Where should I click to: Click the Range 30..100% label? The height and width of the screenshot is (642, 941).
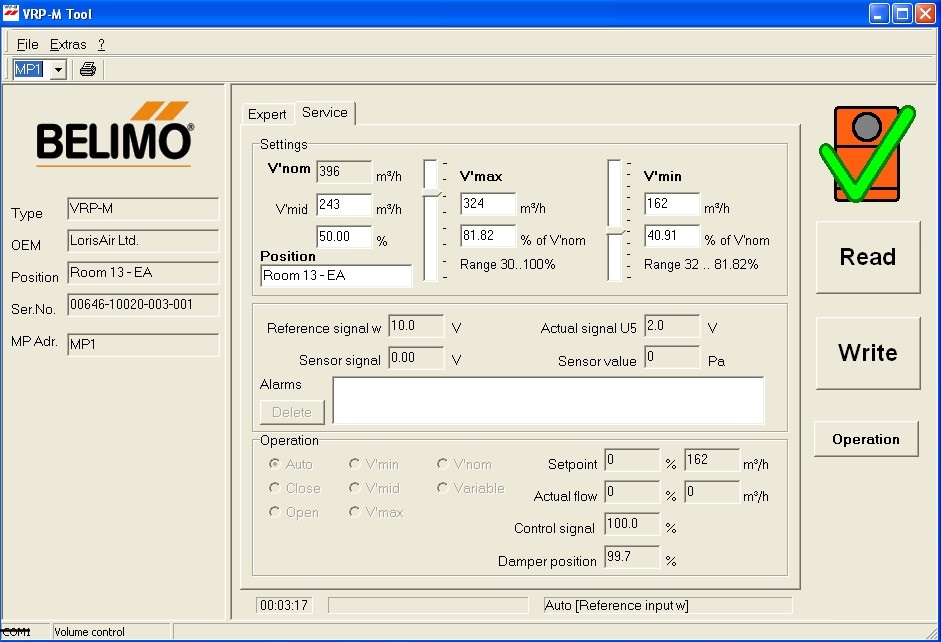click(508, 265)
